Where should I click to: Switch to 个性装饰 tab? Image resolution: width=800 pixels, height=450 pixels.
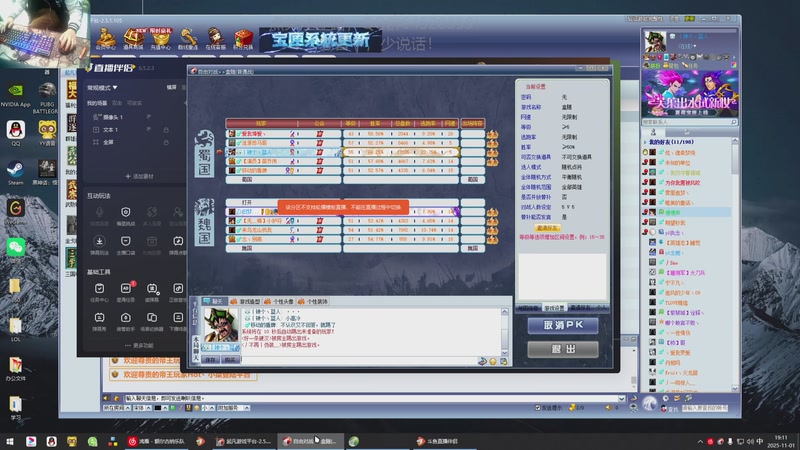pyautogui.click(x=313, y=302)
